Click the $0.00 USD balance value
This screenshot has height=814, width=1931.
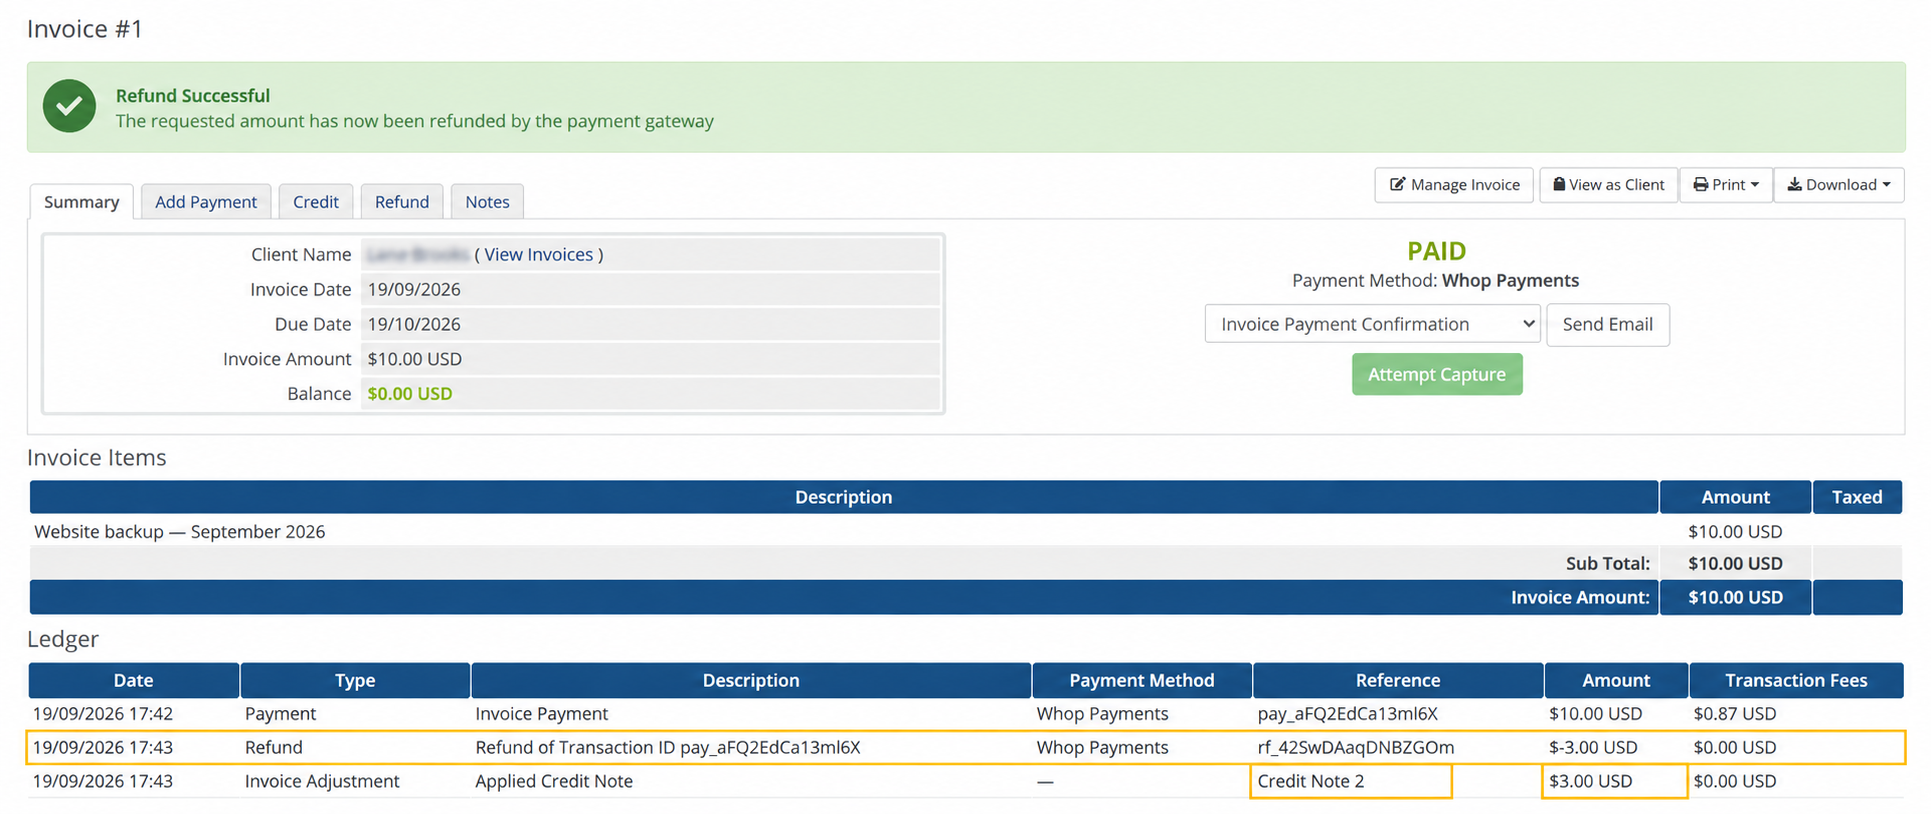tap(410, 394)
